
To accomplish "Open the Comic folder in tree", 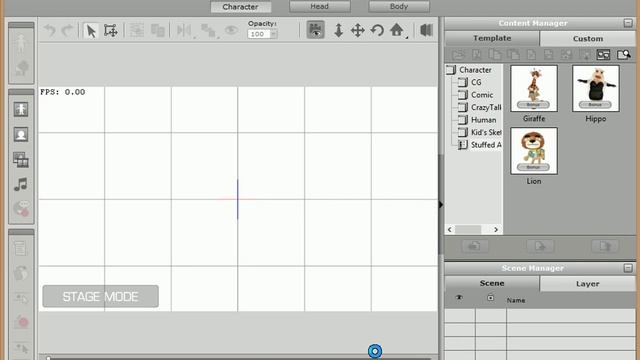I will click(482, 95).
